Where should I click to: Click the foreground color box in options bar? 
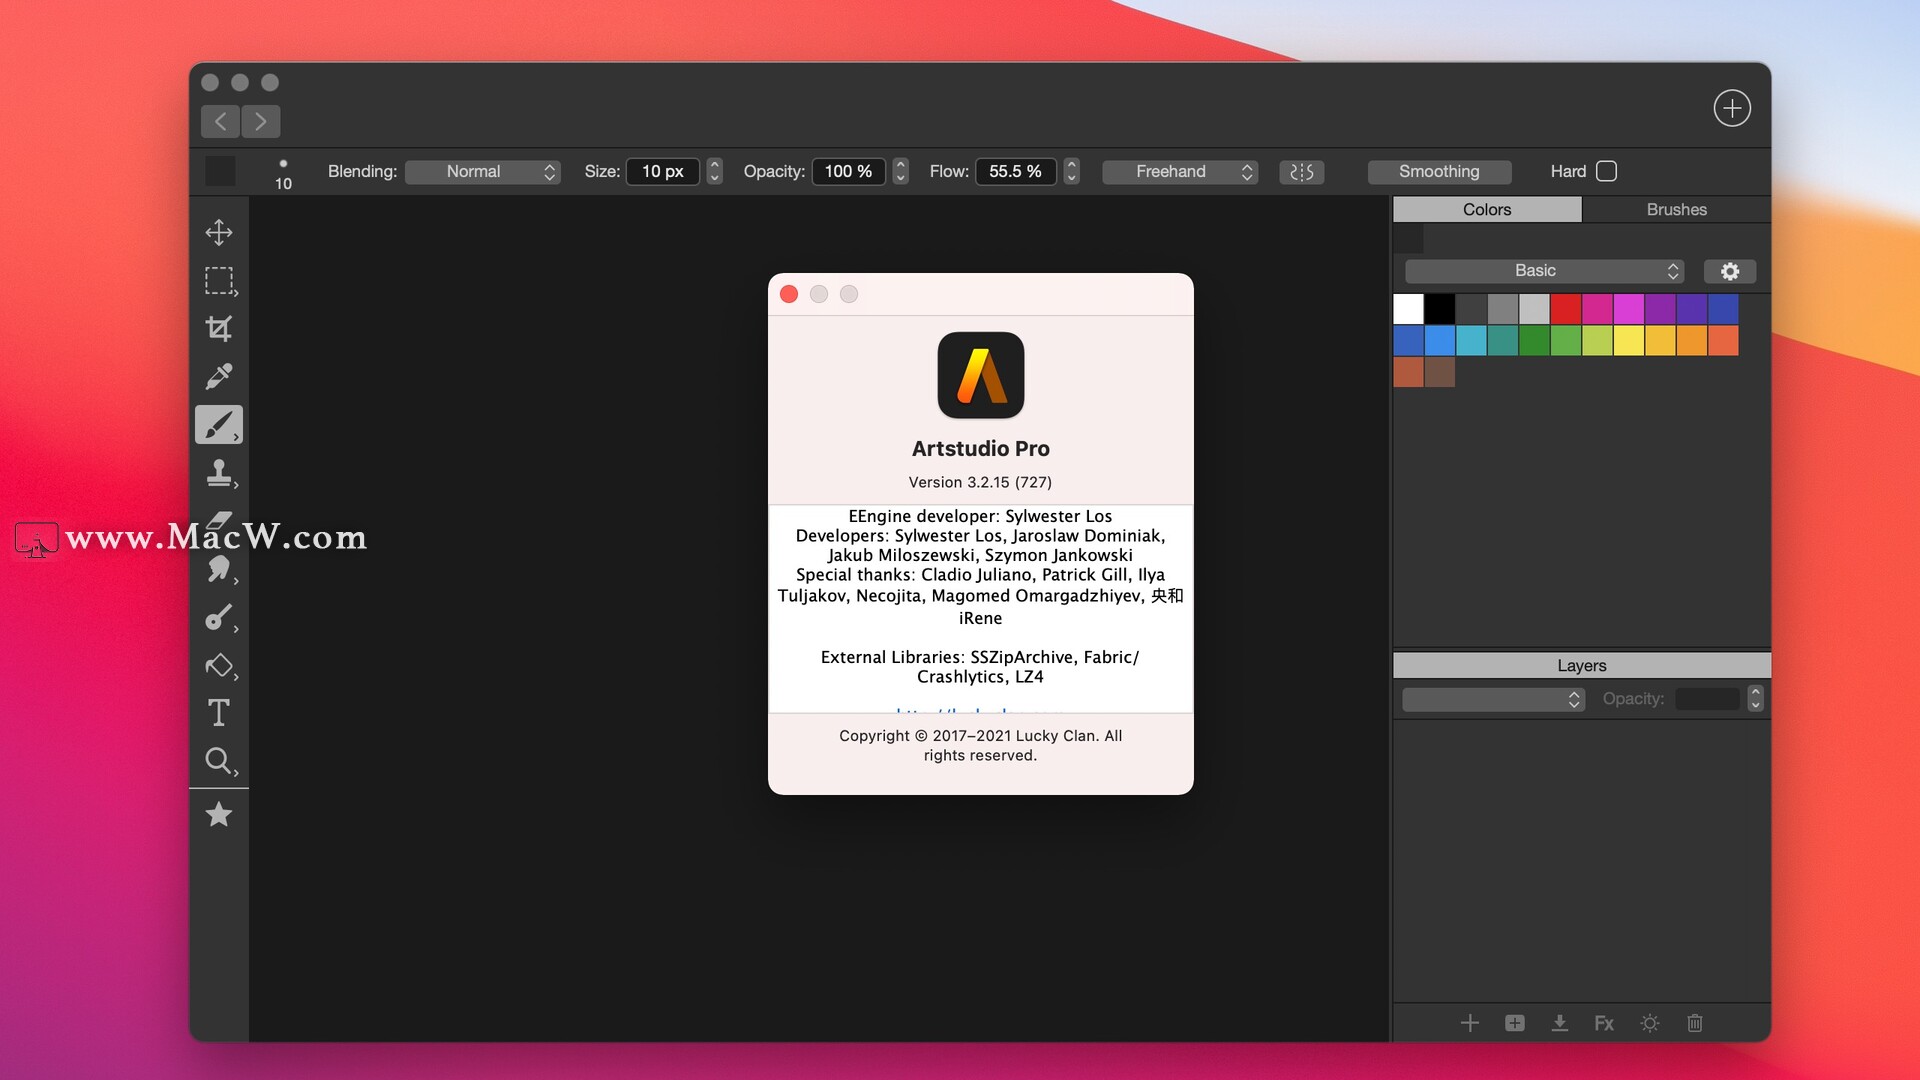(x=220, y=171)
